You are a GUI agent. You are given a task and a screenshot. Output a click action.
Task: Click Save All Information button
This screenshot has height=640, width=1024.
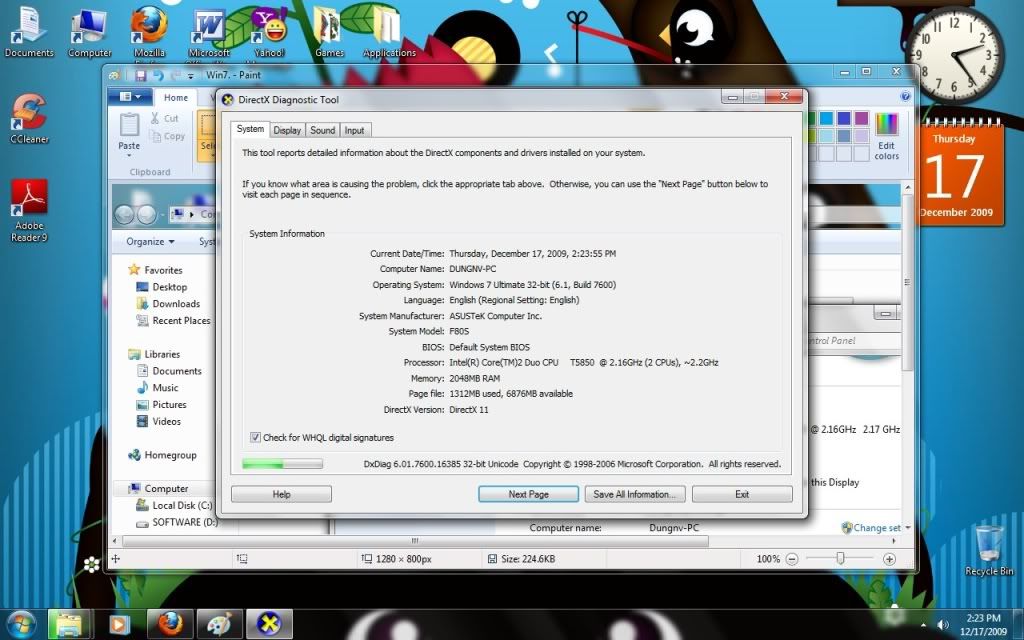coord(635,494)
